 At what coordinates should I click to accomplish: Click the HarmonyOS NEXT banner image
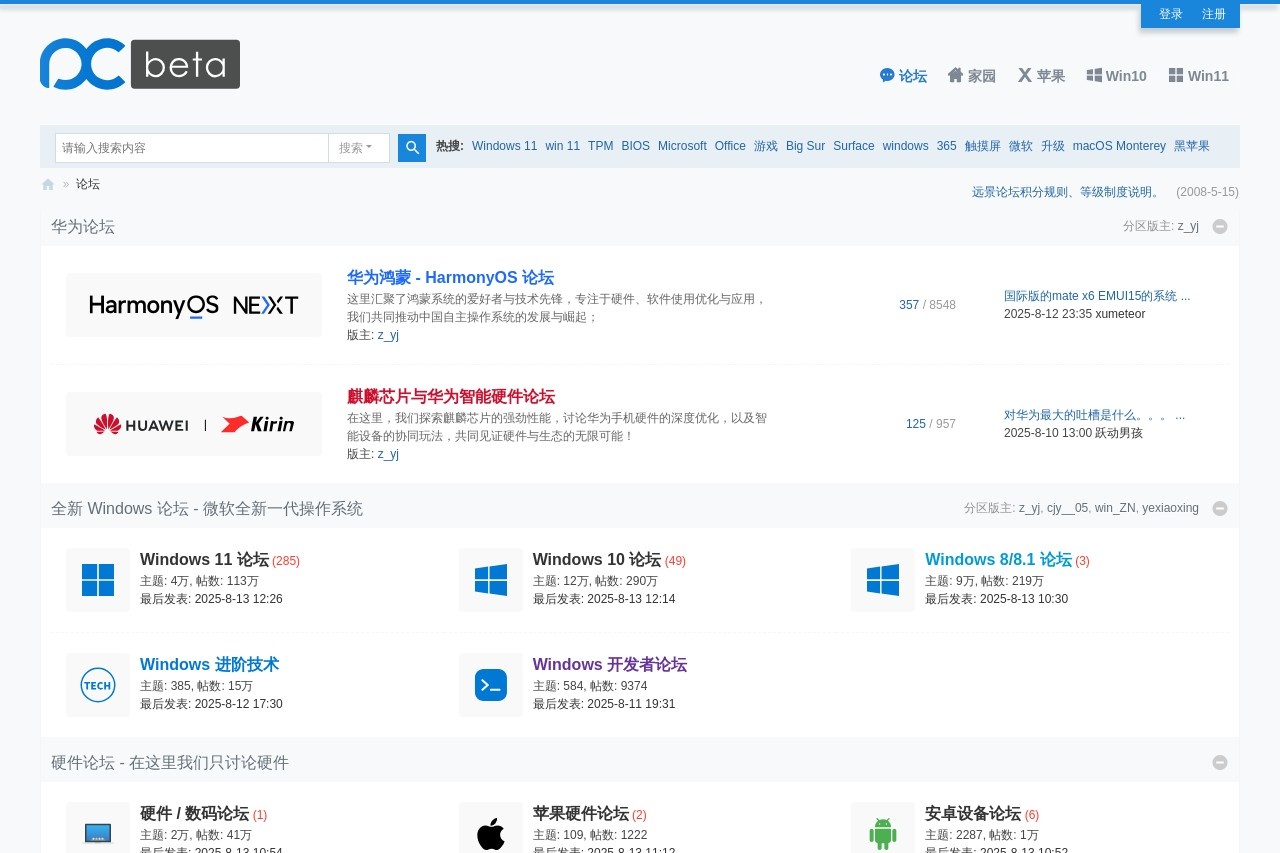pos(194,305)
